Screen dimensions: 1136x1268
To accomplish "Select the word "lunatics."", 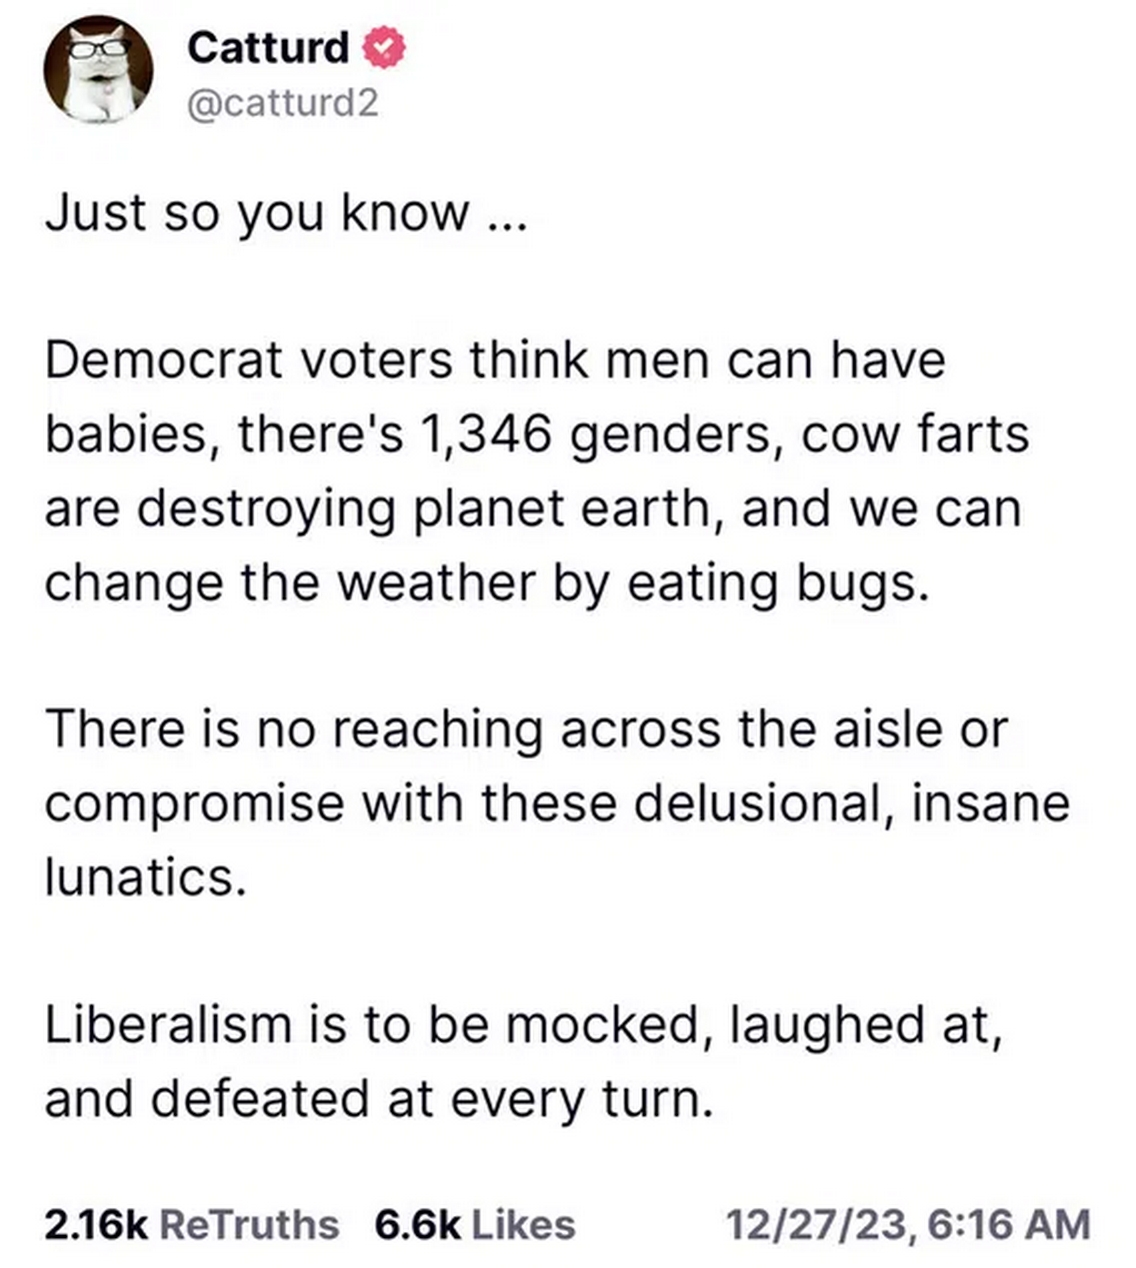I will pyautogui.click(x=145, y=876).
